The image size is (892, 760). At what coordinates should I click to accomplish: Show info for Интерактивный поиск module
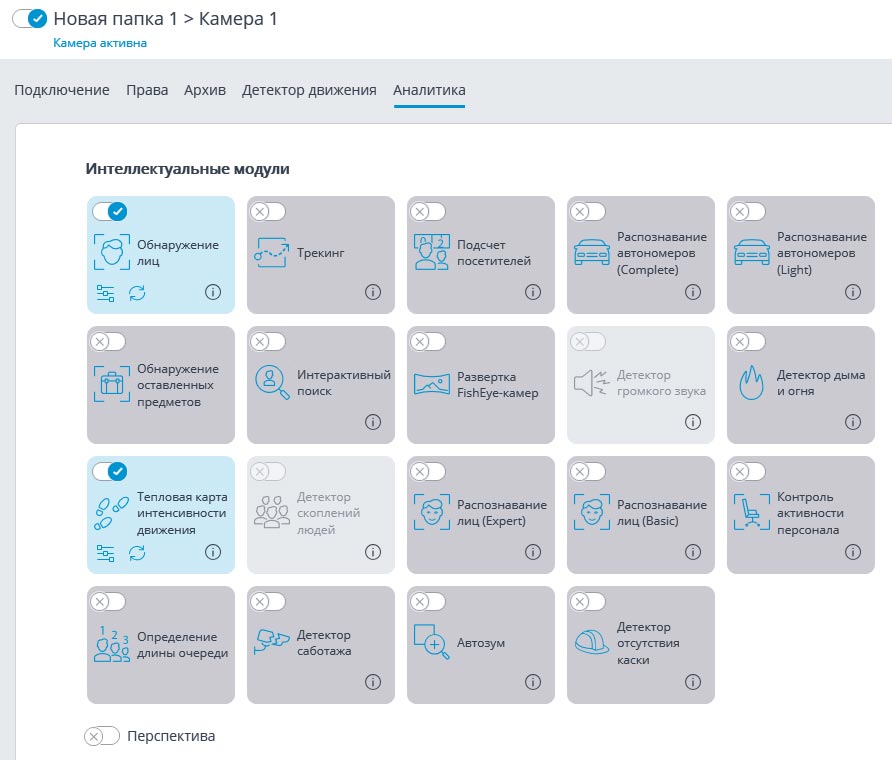tap(373, 422)
